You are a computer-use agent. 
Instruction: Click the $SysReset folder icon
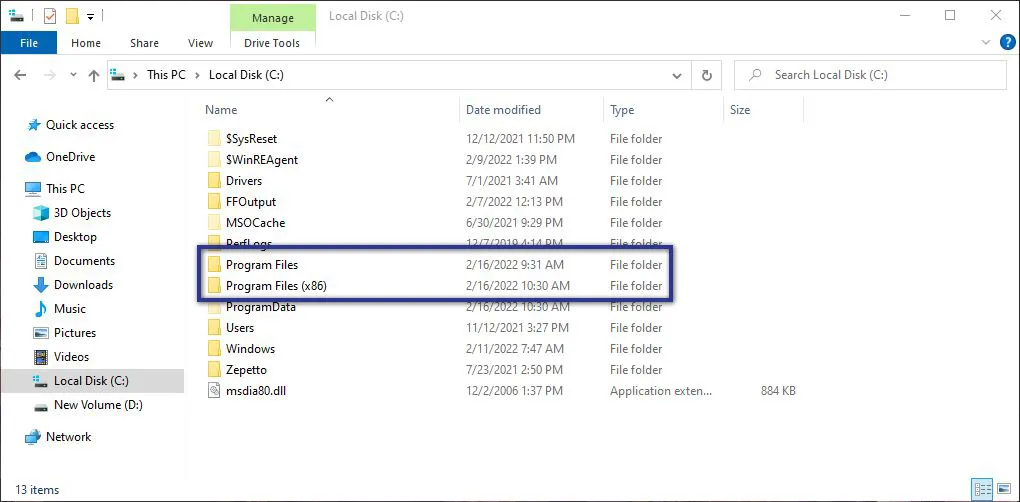click(215, 139)
